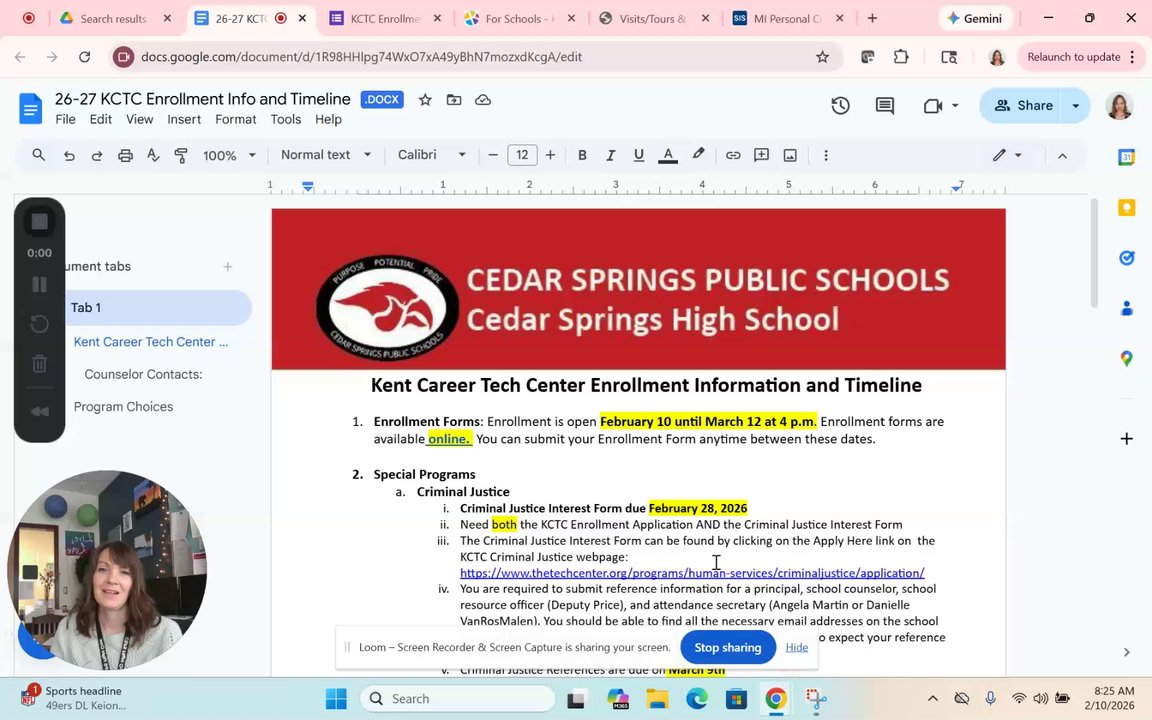Screen dimensions: 1152x720
Task: Click the Share button
Action: tap(1023, 106)
